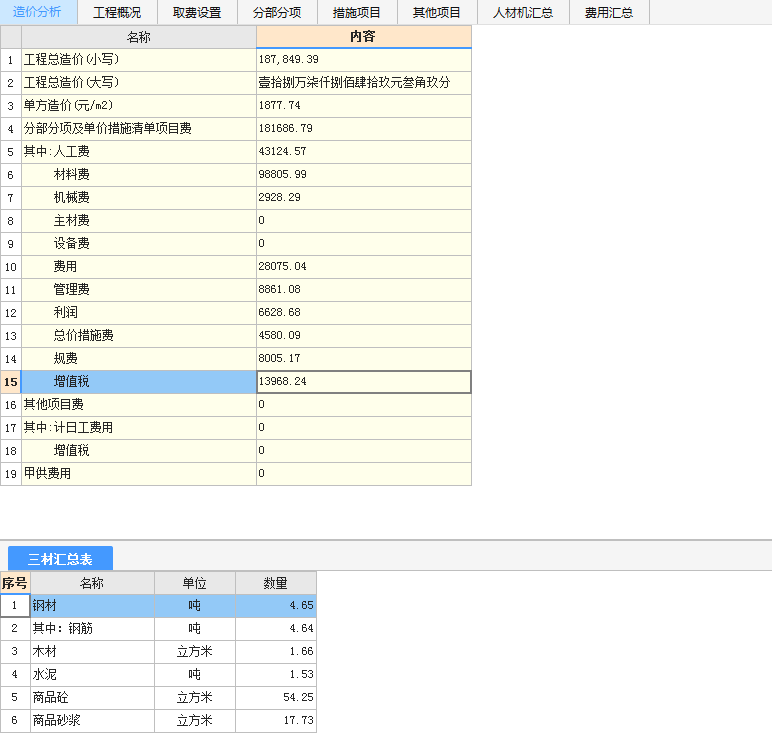This screenshot has width=772, height=752.
Task: Click the quantity 17.73 for 商品砂浆
Action: (276, 720)
